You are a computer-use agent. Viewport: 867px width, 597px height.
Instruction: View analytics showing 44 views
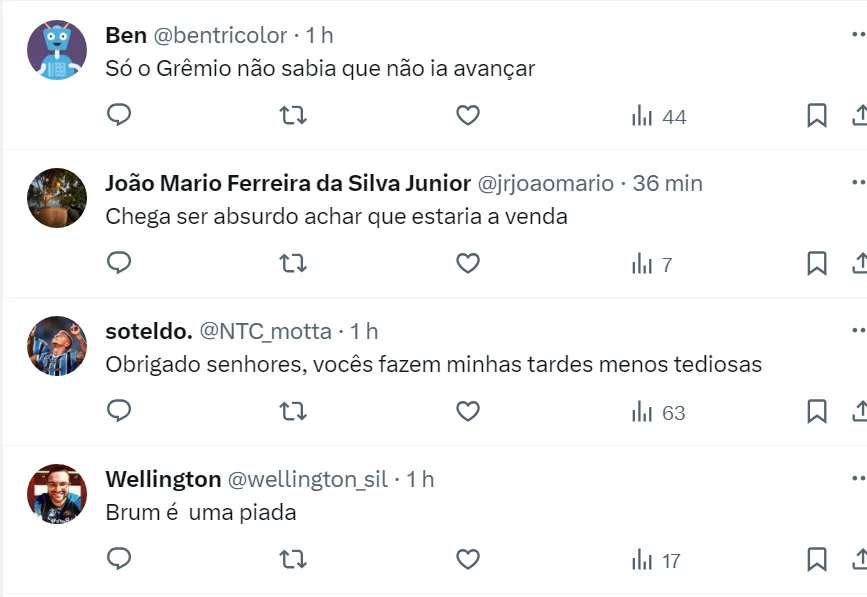(659, 117)
